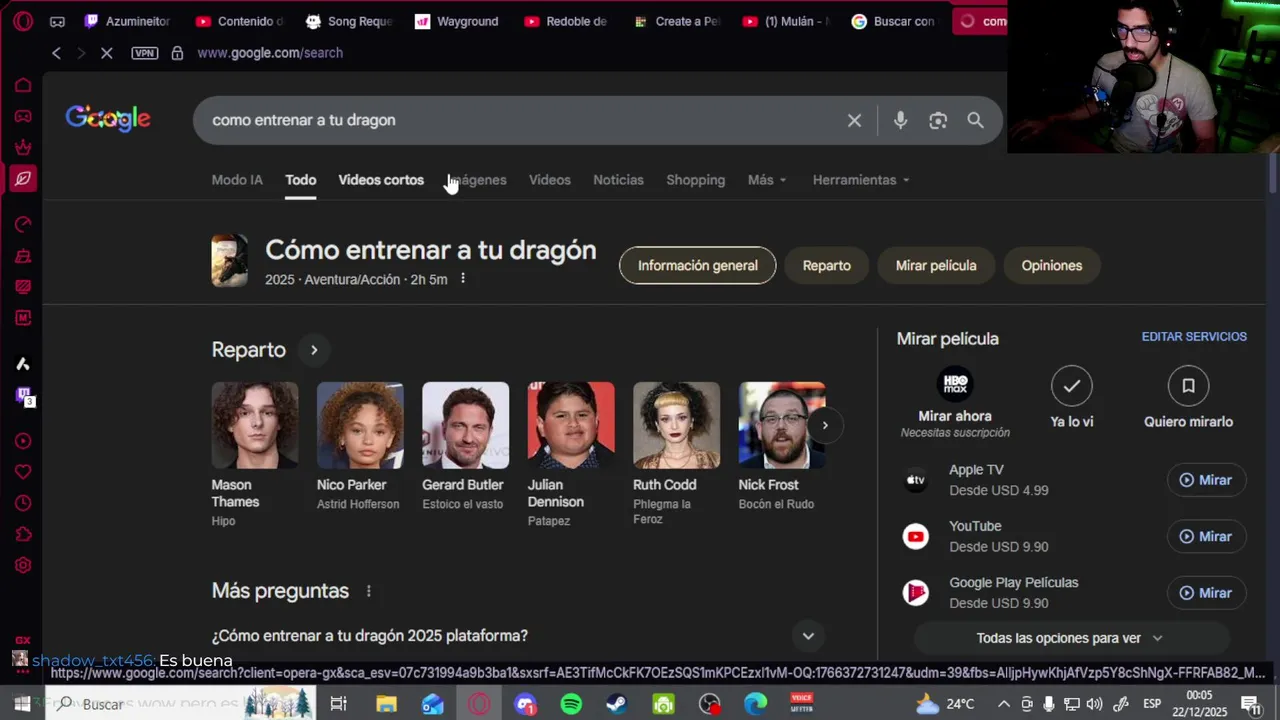Open the Opera GX main menu logo
Viewport: 1280px width, 720px height.
tap(22, 21)
